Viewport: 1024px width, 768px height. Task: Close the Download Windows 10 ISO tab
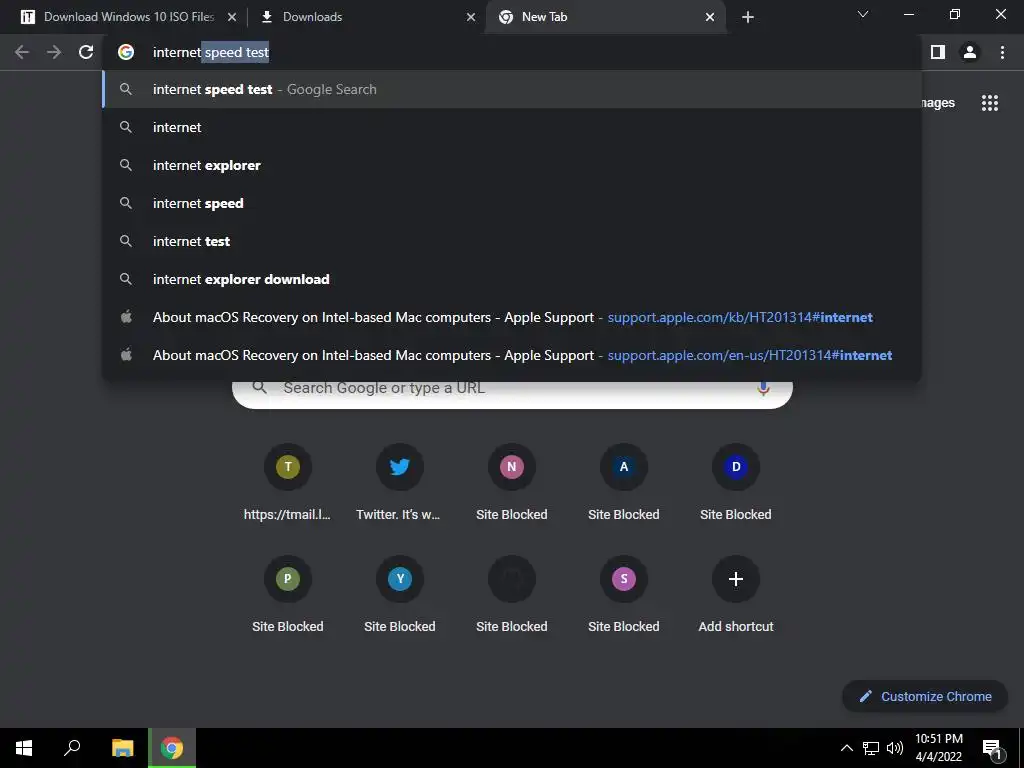[x=232, y=17]
